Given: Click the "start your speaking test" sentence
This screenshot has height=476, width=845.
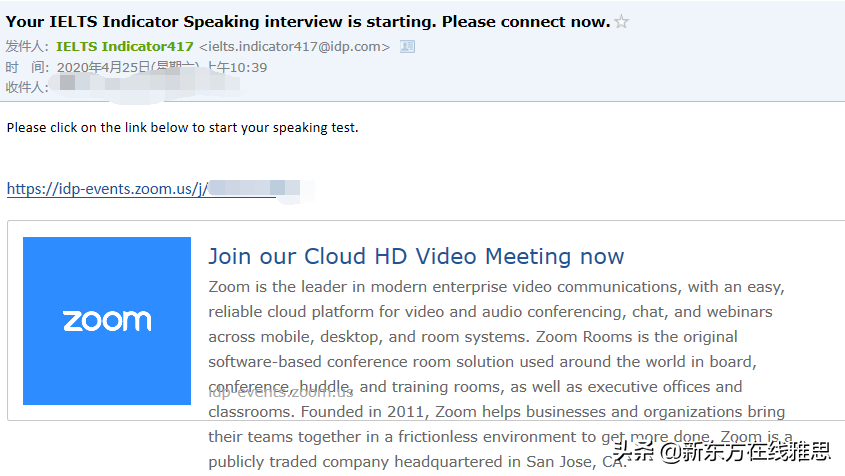Looking at the screenshot, I should click(x=182, y=127).
